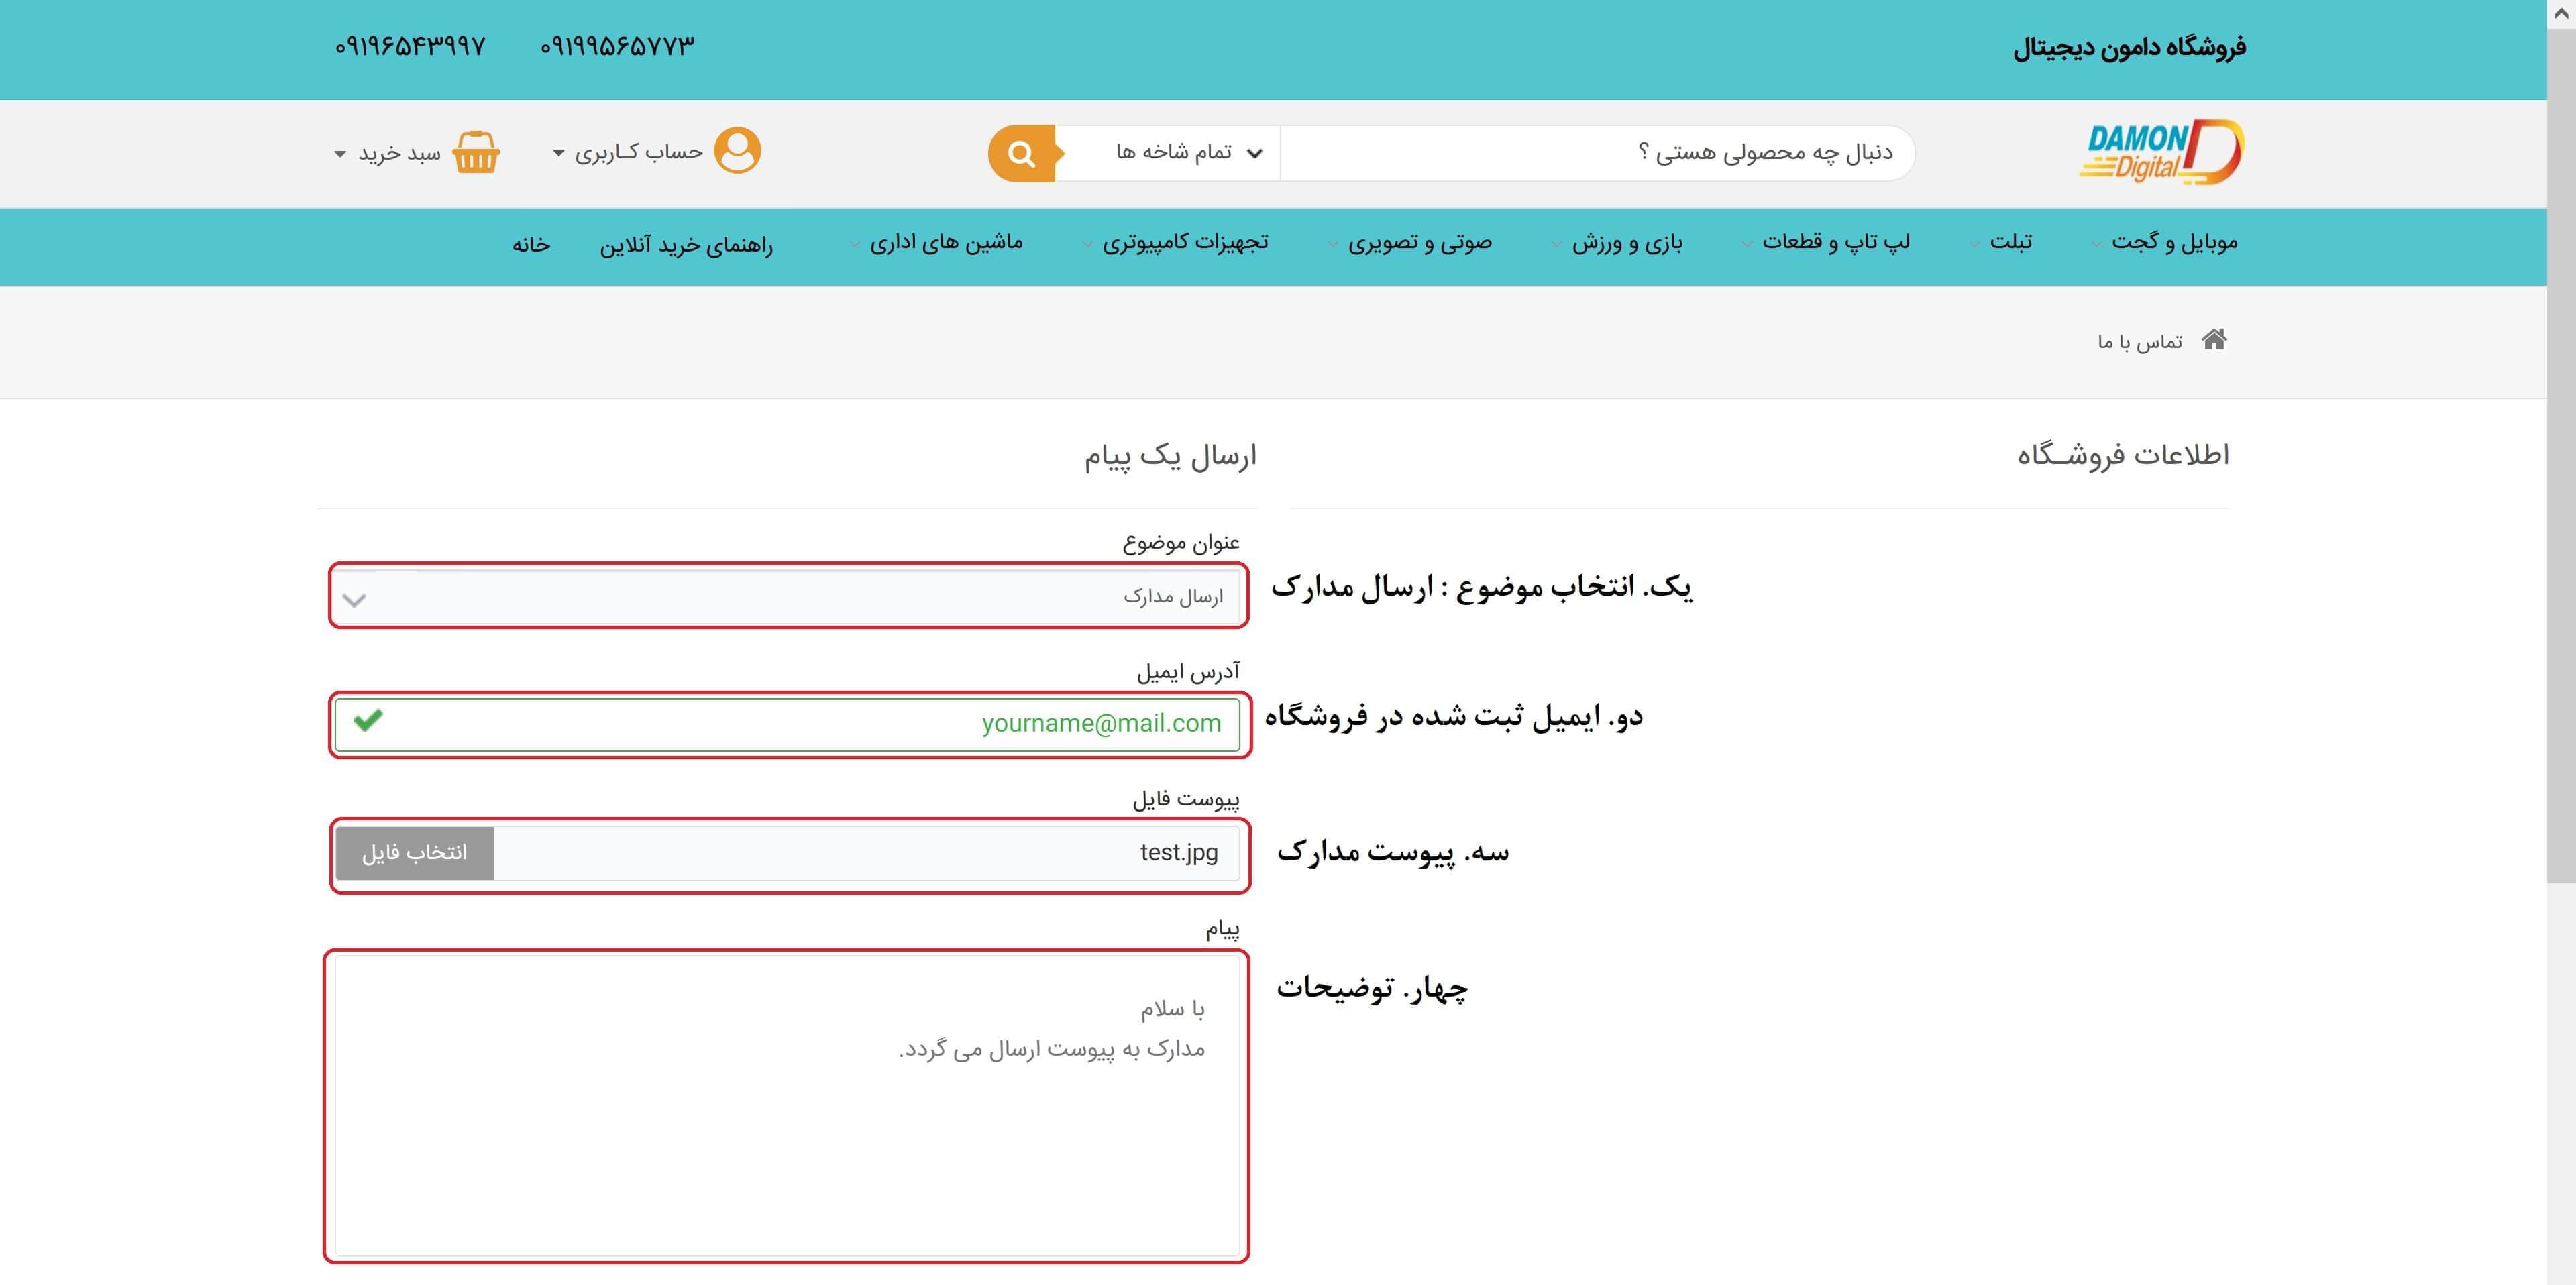Click phone number ۰۹۱۹۹۵۶۵۷۷۳
This screenshot has height=1285, width=2576.
pyautogui.click(x=617, y=46)
